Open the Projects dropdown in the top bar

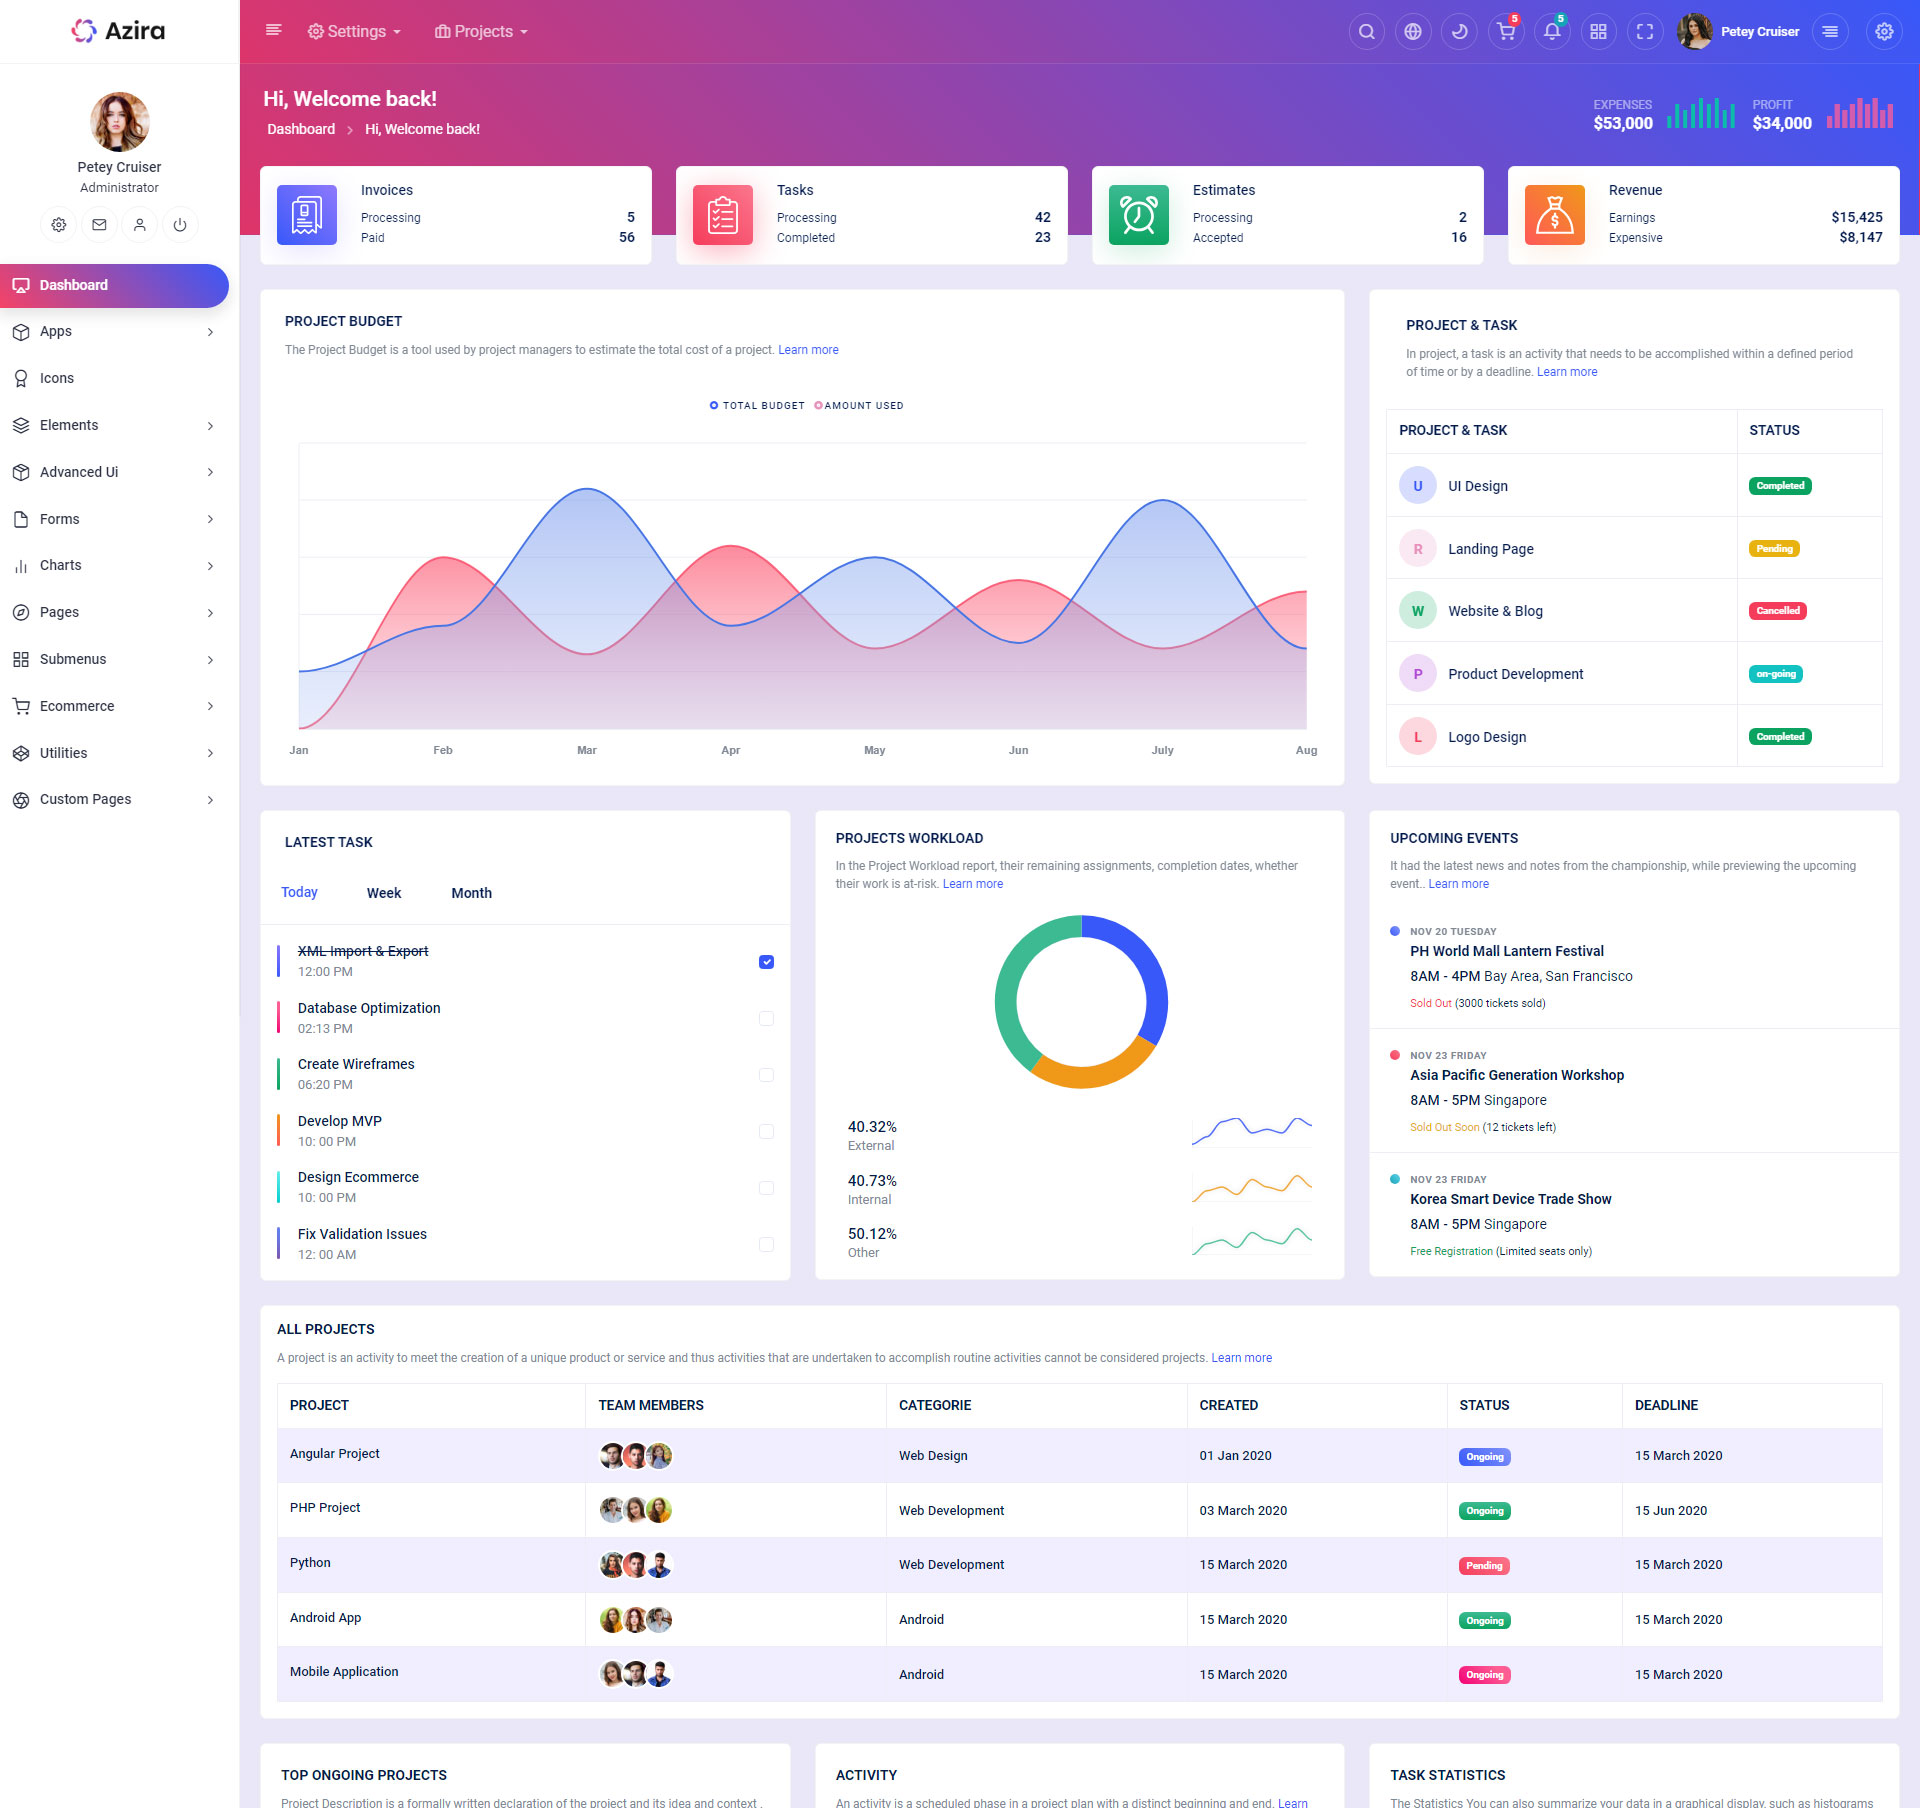[481, 32]
